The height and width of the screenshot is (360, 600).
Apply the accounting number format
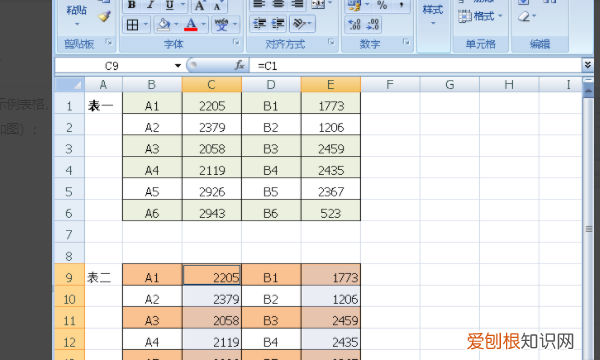click(x=354, y=5)
